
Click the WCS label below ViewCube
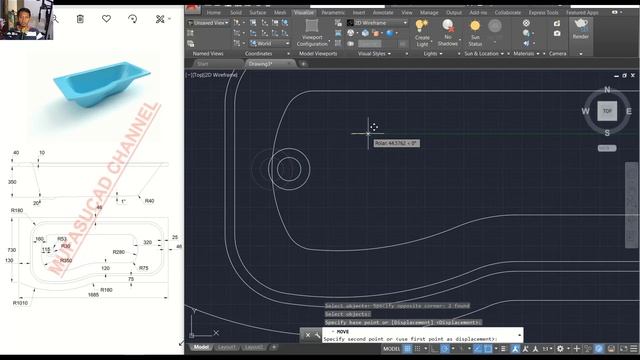(x=607, y=148)
